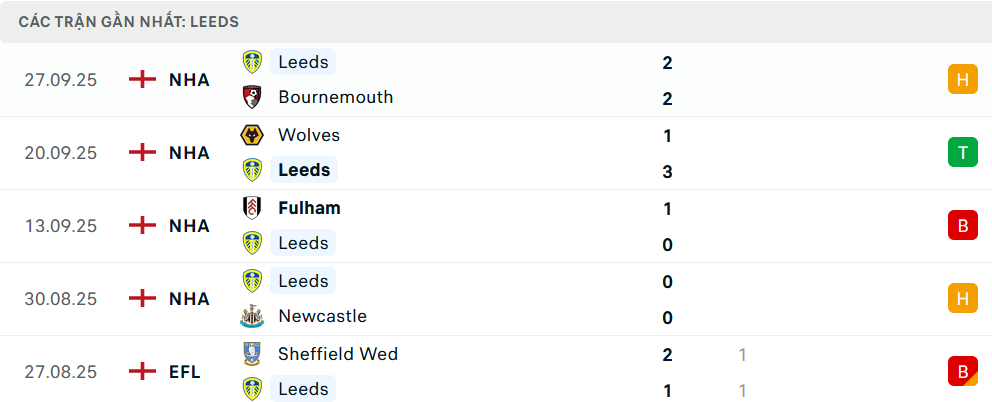
Task: Open the Newcastle team link
Action: 322,316
